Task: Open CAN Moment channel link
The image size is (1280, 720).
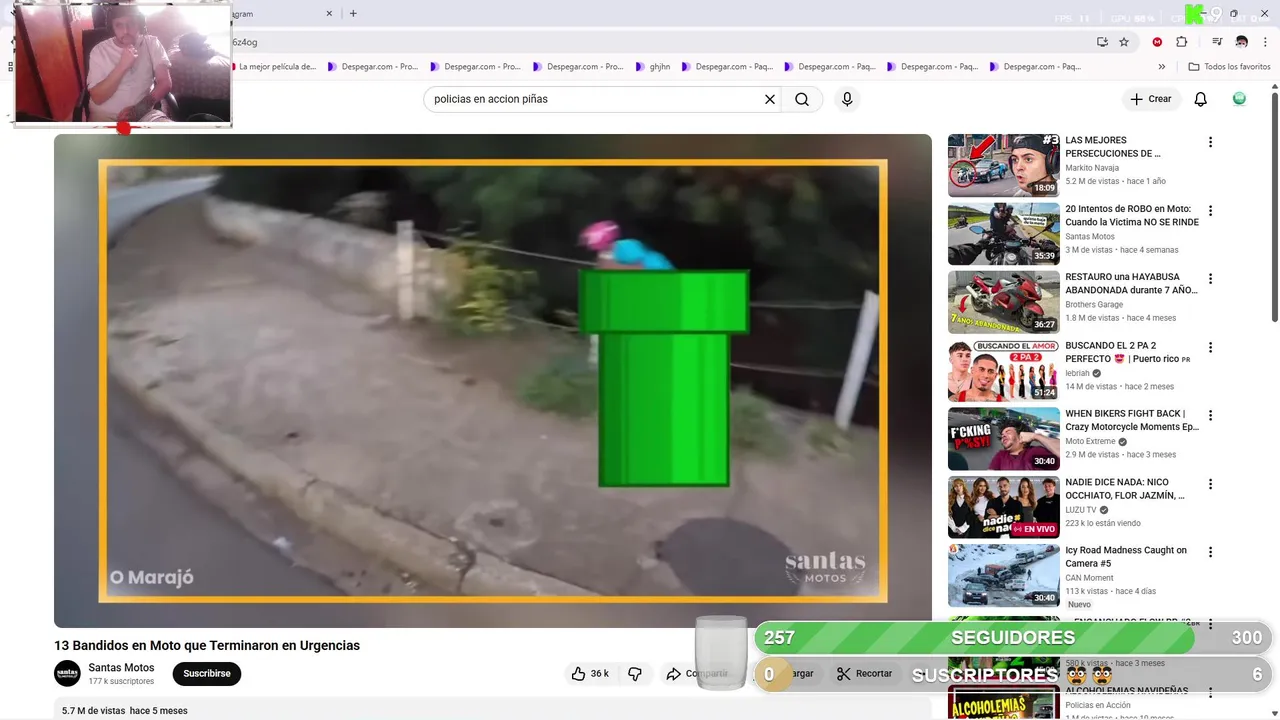Action: pos(1089,578)
